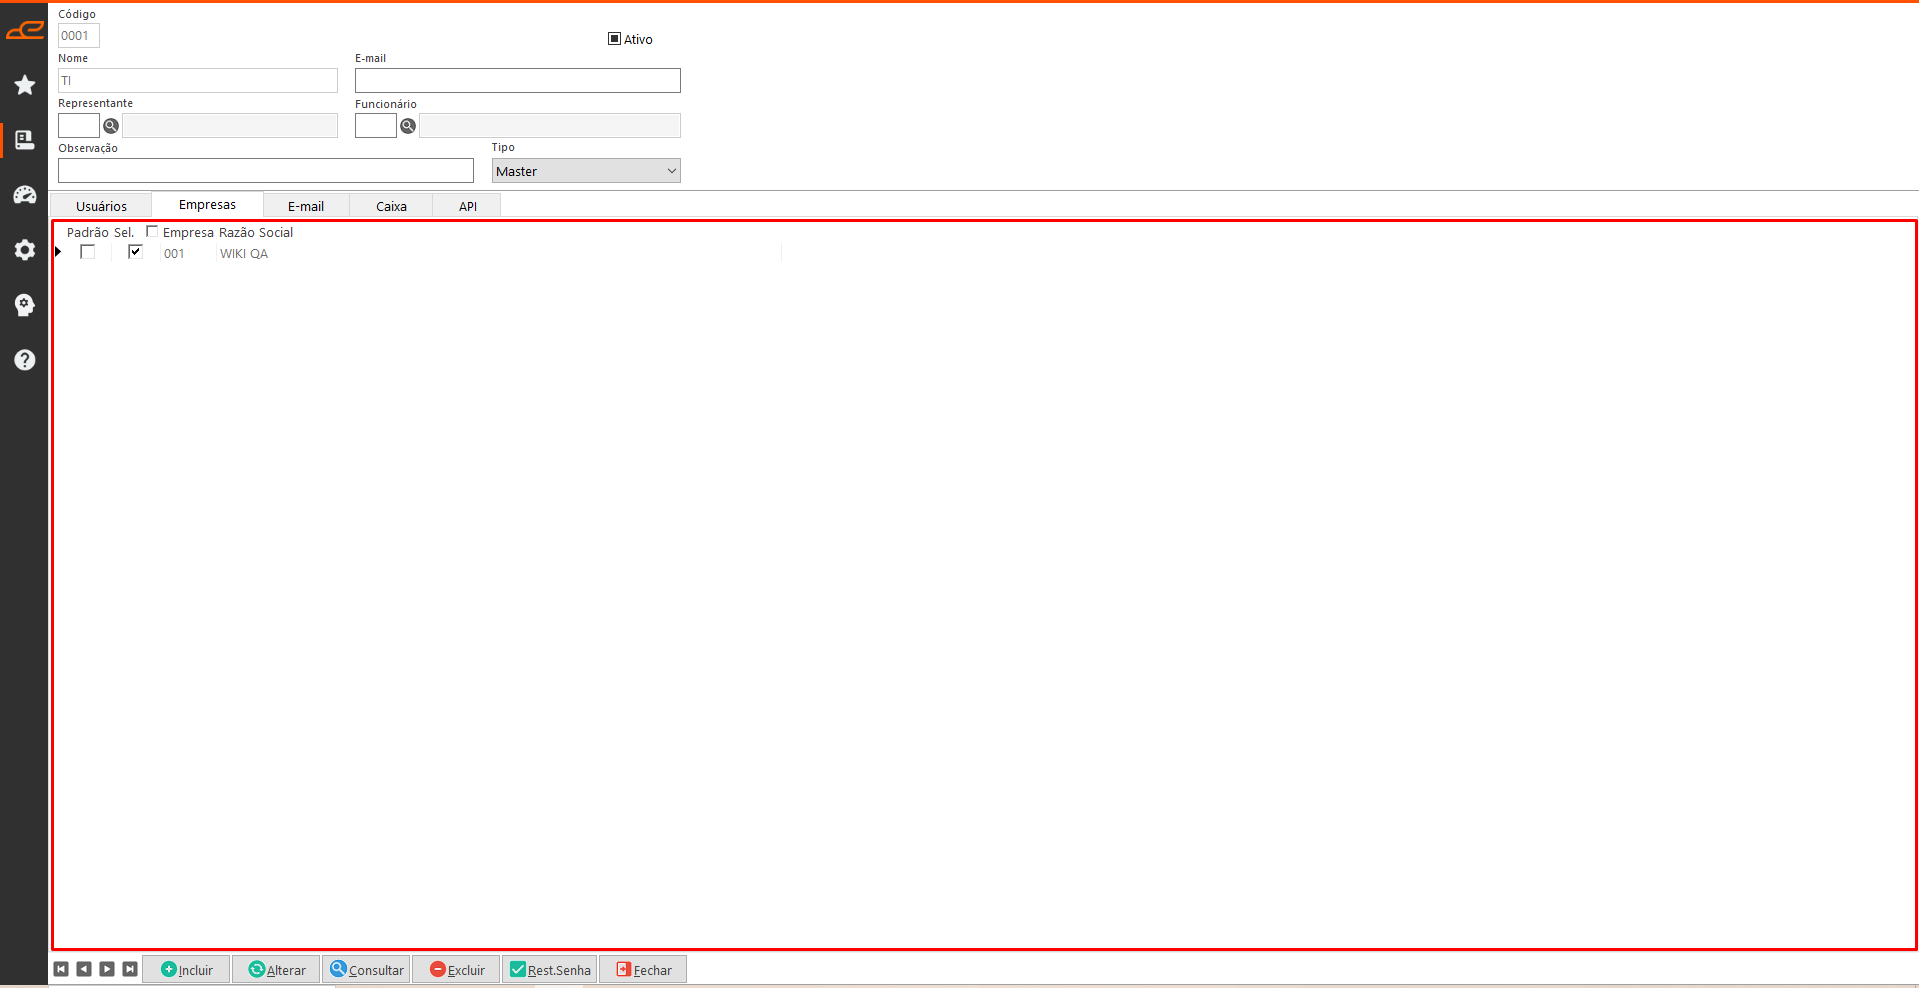Click the Funcionário search magnifier icon

click(408, 126)
